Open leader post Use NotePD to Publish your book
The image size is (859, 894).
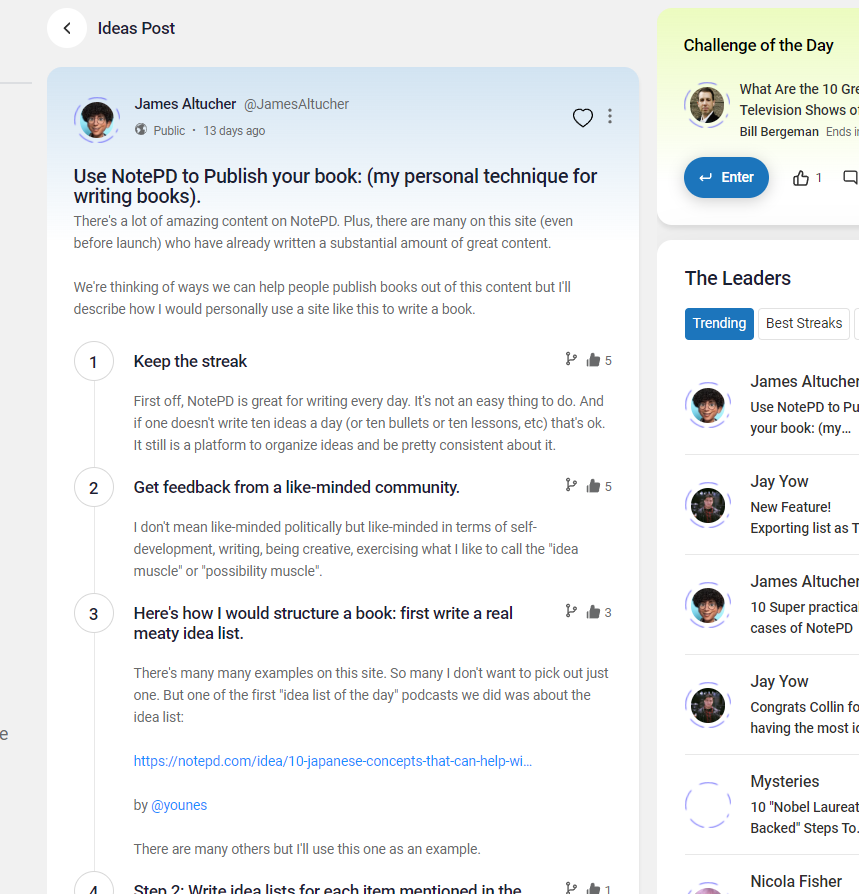coord(804,417)
